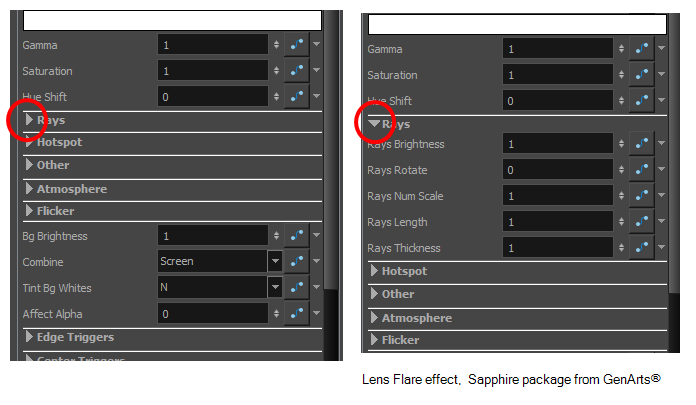Click function curve icon for Rays Length
Viewport: 696px width, 405px height.
[641, 221]
